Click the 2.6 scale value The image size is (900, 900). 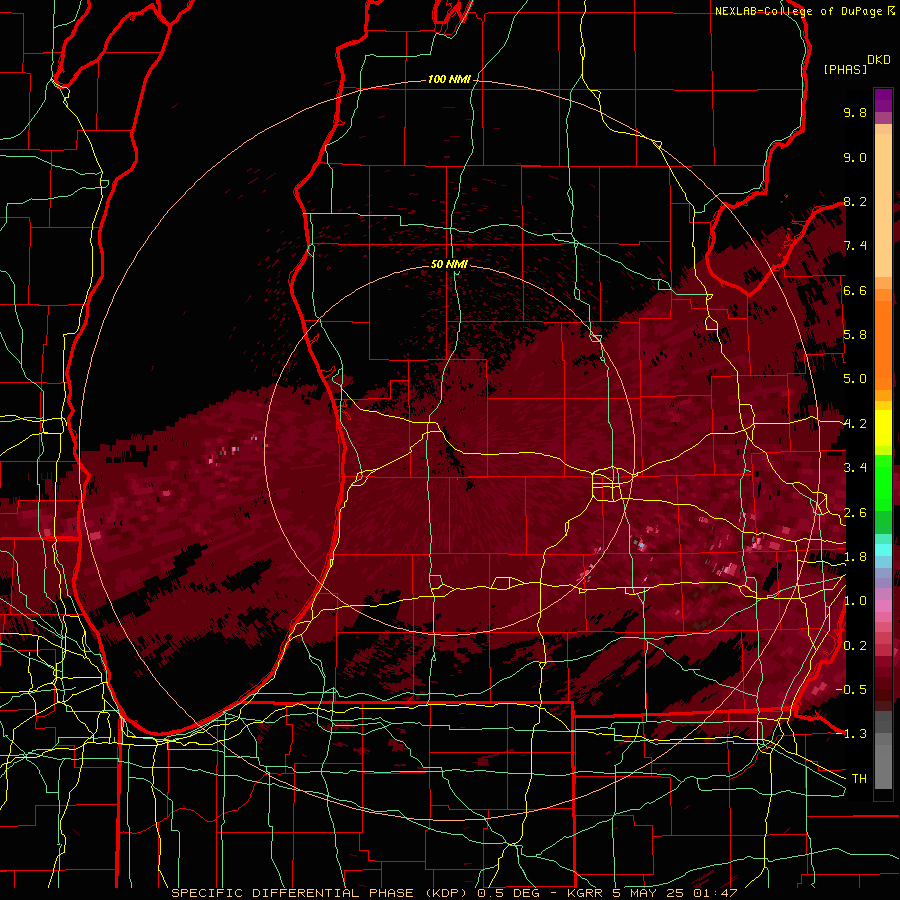(855, 513)
